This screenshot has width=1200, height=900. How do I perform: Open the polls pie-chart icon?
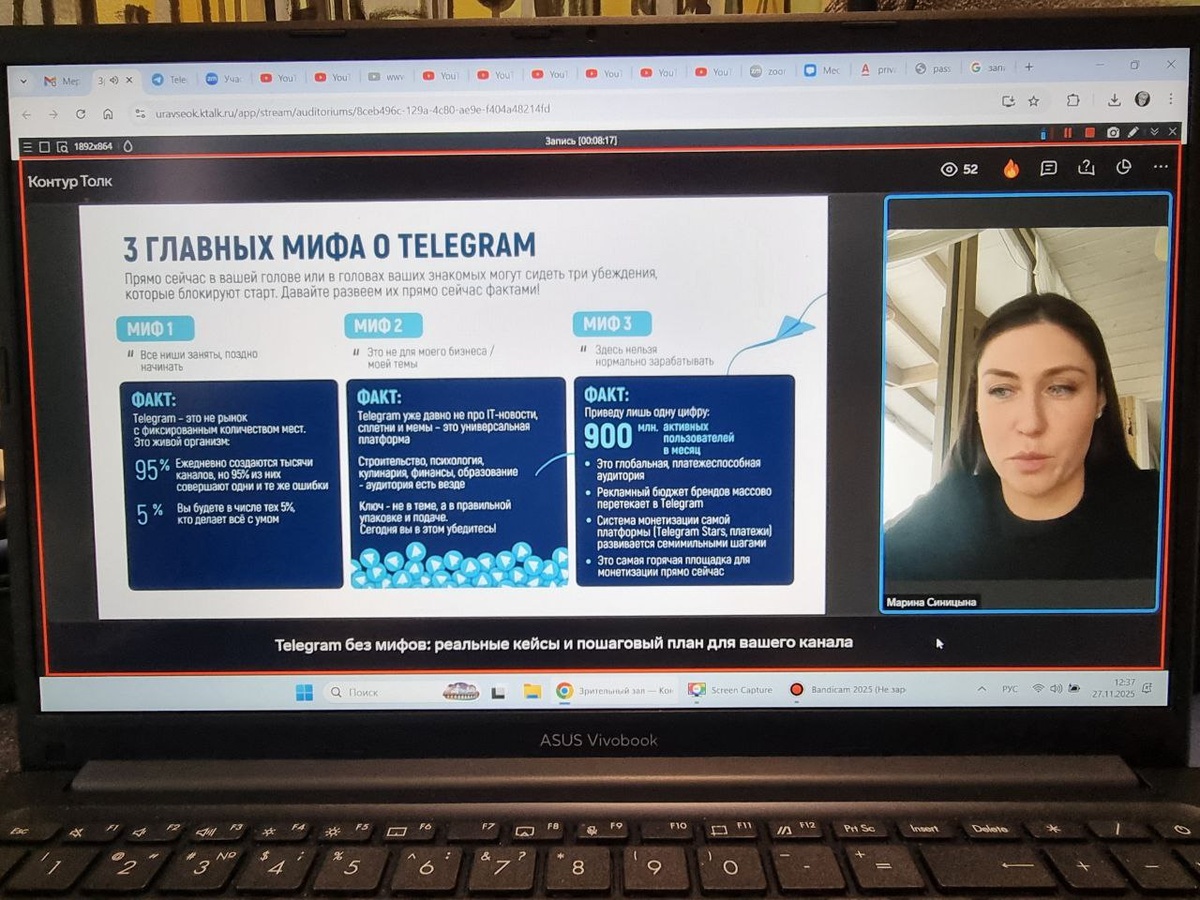pyautogui.click(x=1123, y=167)
